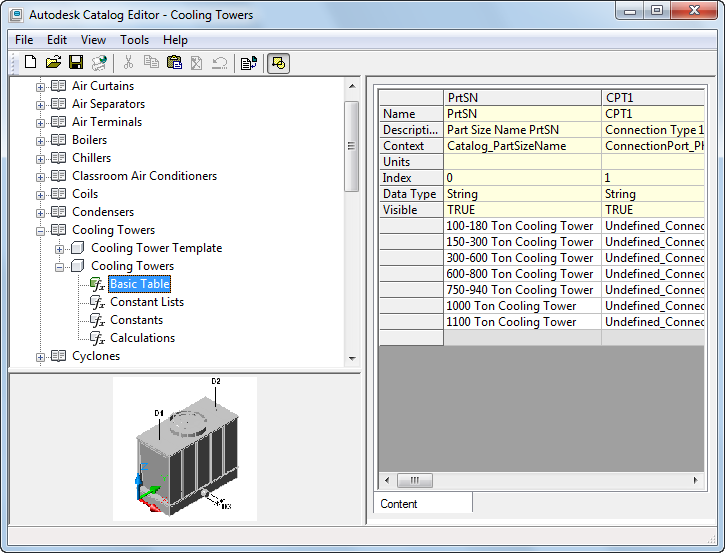
Task: Click the book icon beside Cyclones
Action: (58, 356)
